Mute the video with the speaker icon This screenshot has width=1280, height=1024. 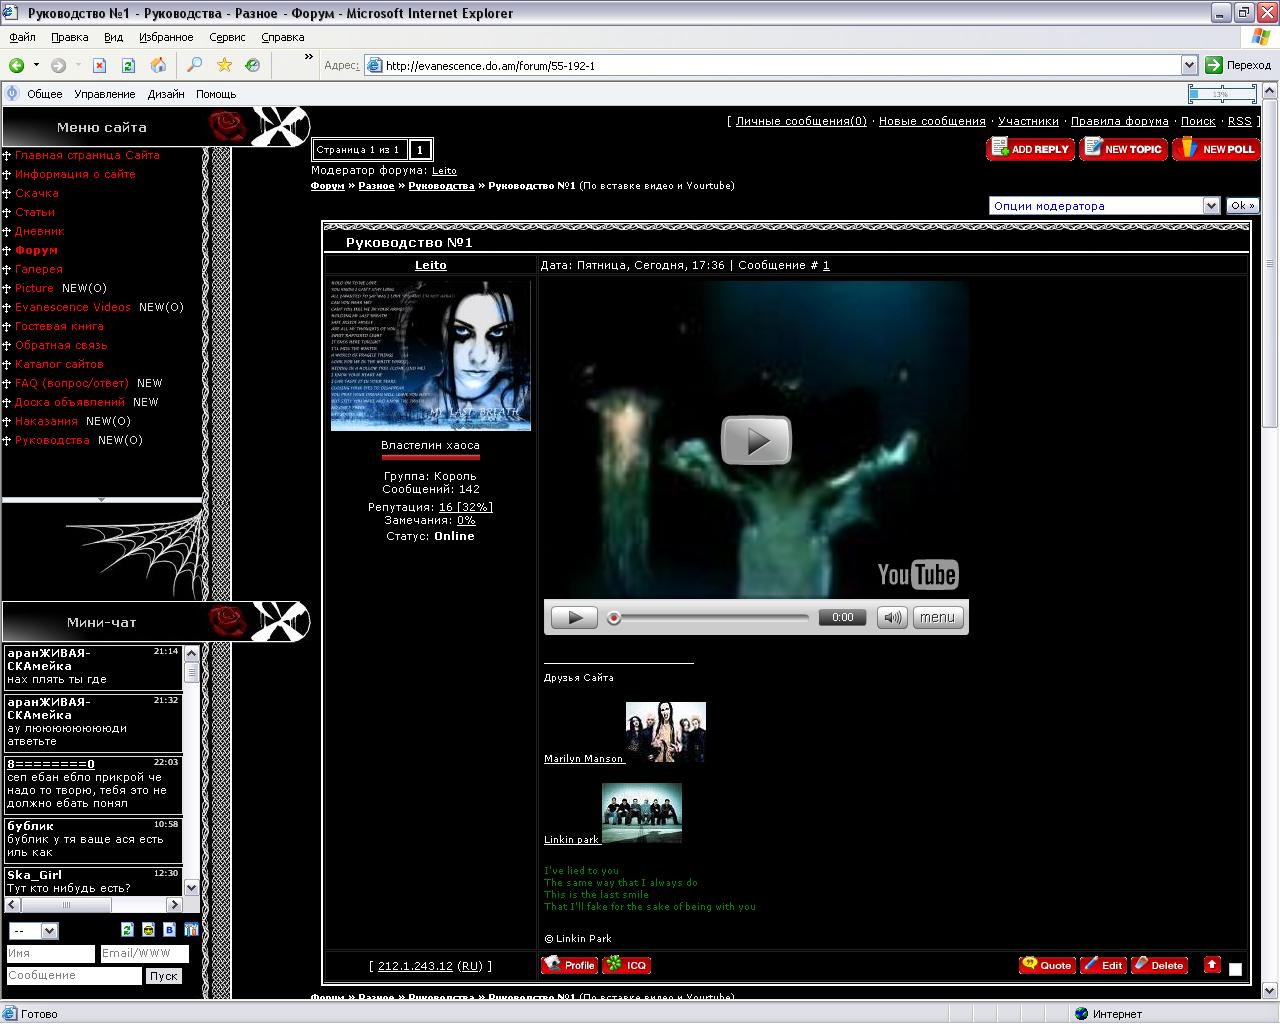click(892, 617)
